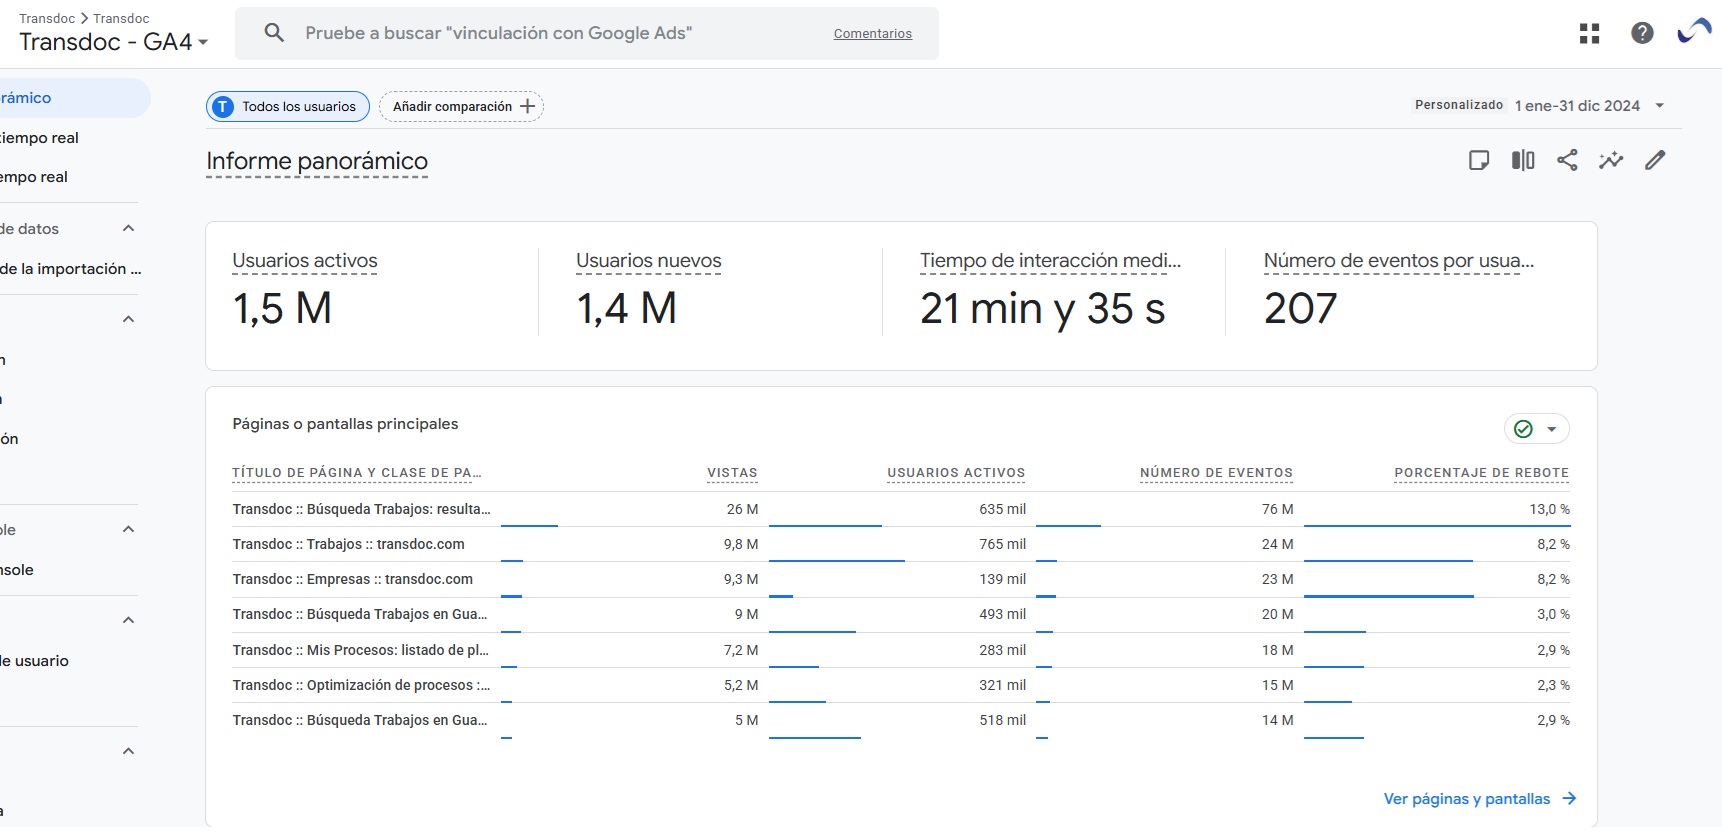Image resolution: width=1722 pixels, height=838 pixels.
Task: Share this report via share icon
Action: [1567, 160]
